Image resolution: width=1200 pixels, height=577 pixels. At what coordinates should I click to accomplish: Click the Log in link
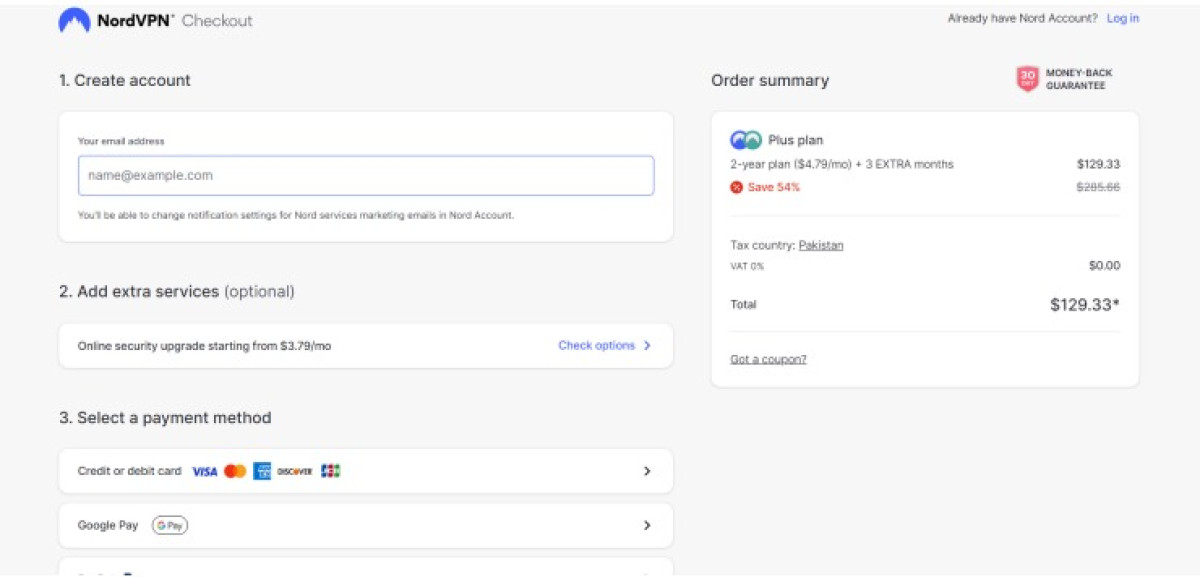(x=1123, y=18)
